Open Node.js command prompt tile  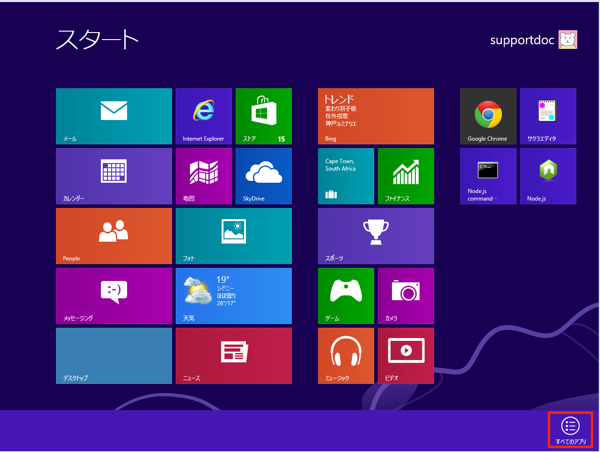point(488,176)
